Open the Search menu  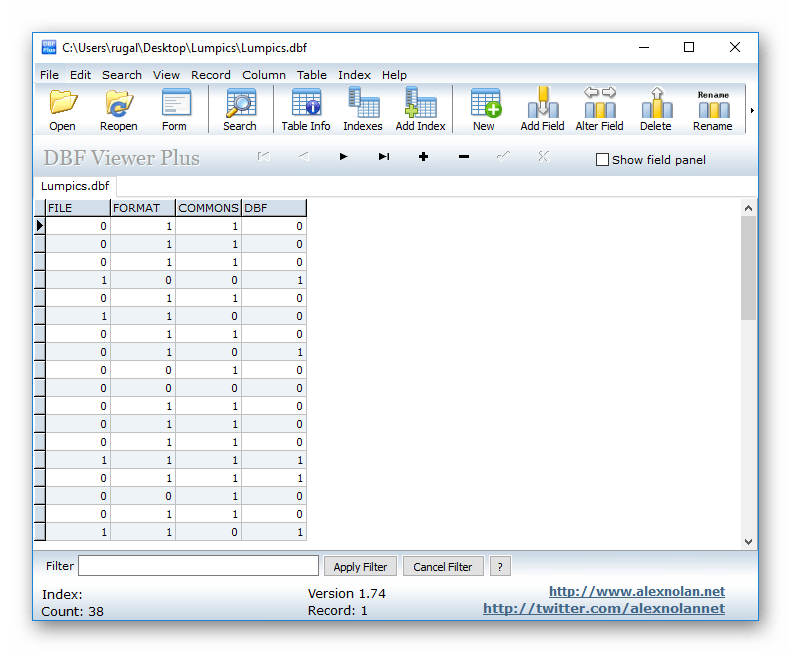tap(122, 75)
